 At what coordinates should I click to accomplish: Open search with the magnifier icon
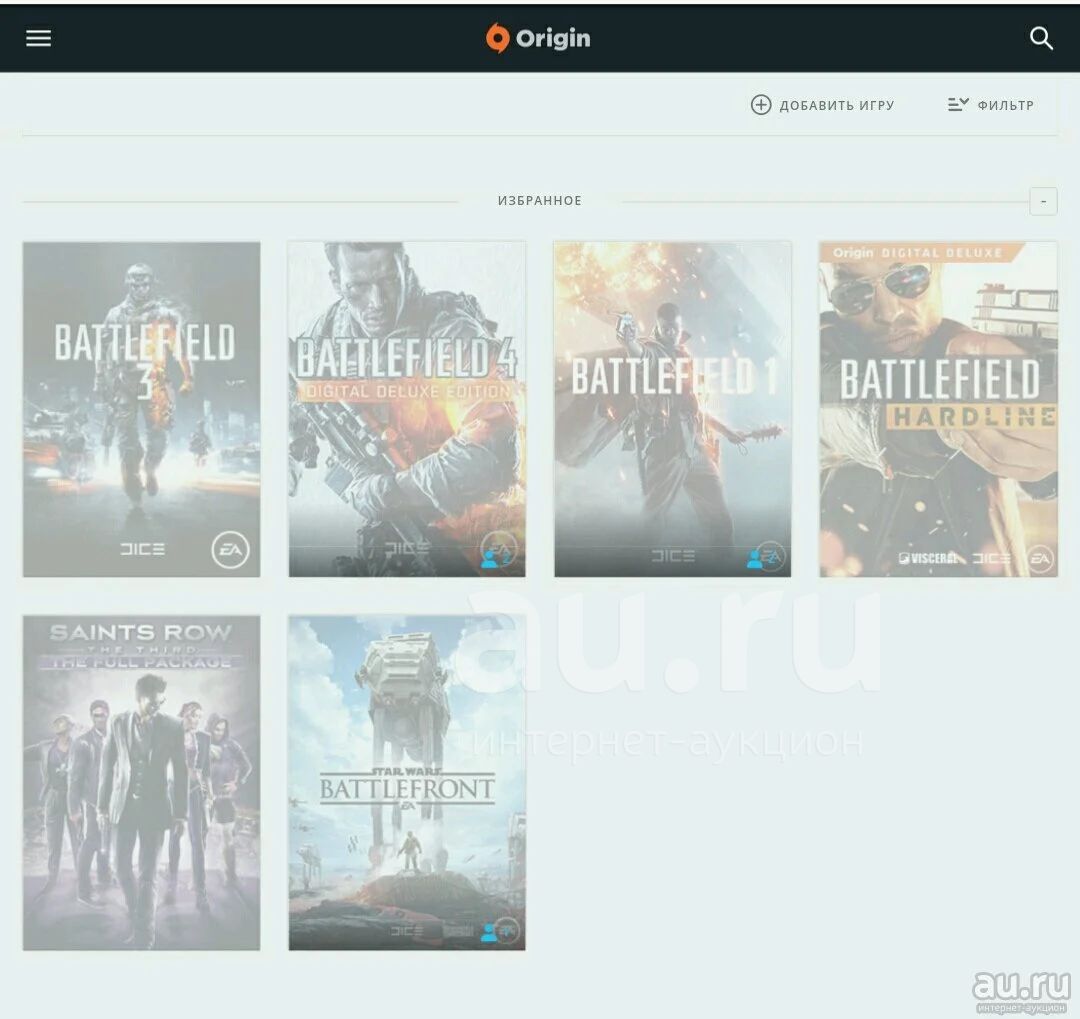click(x=1041, y=39)
